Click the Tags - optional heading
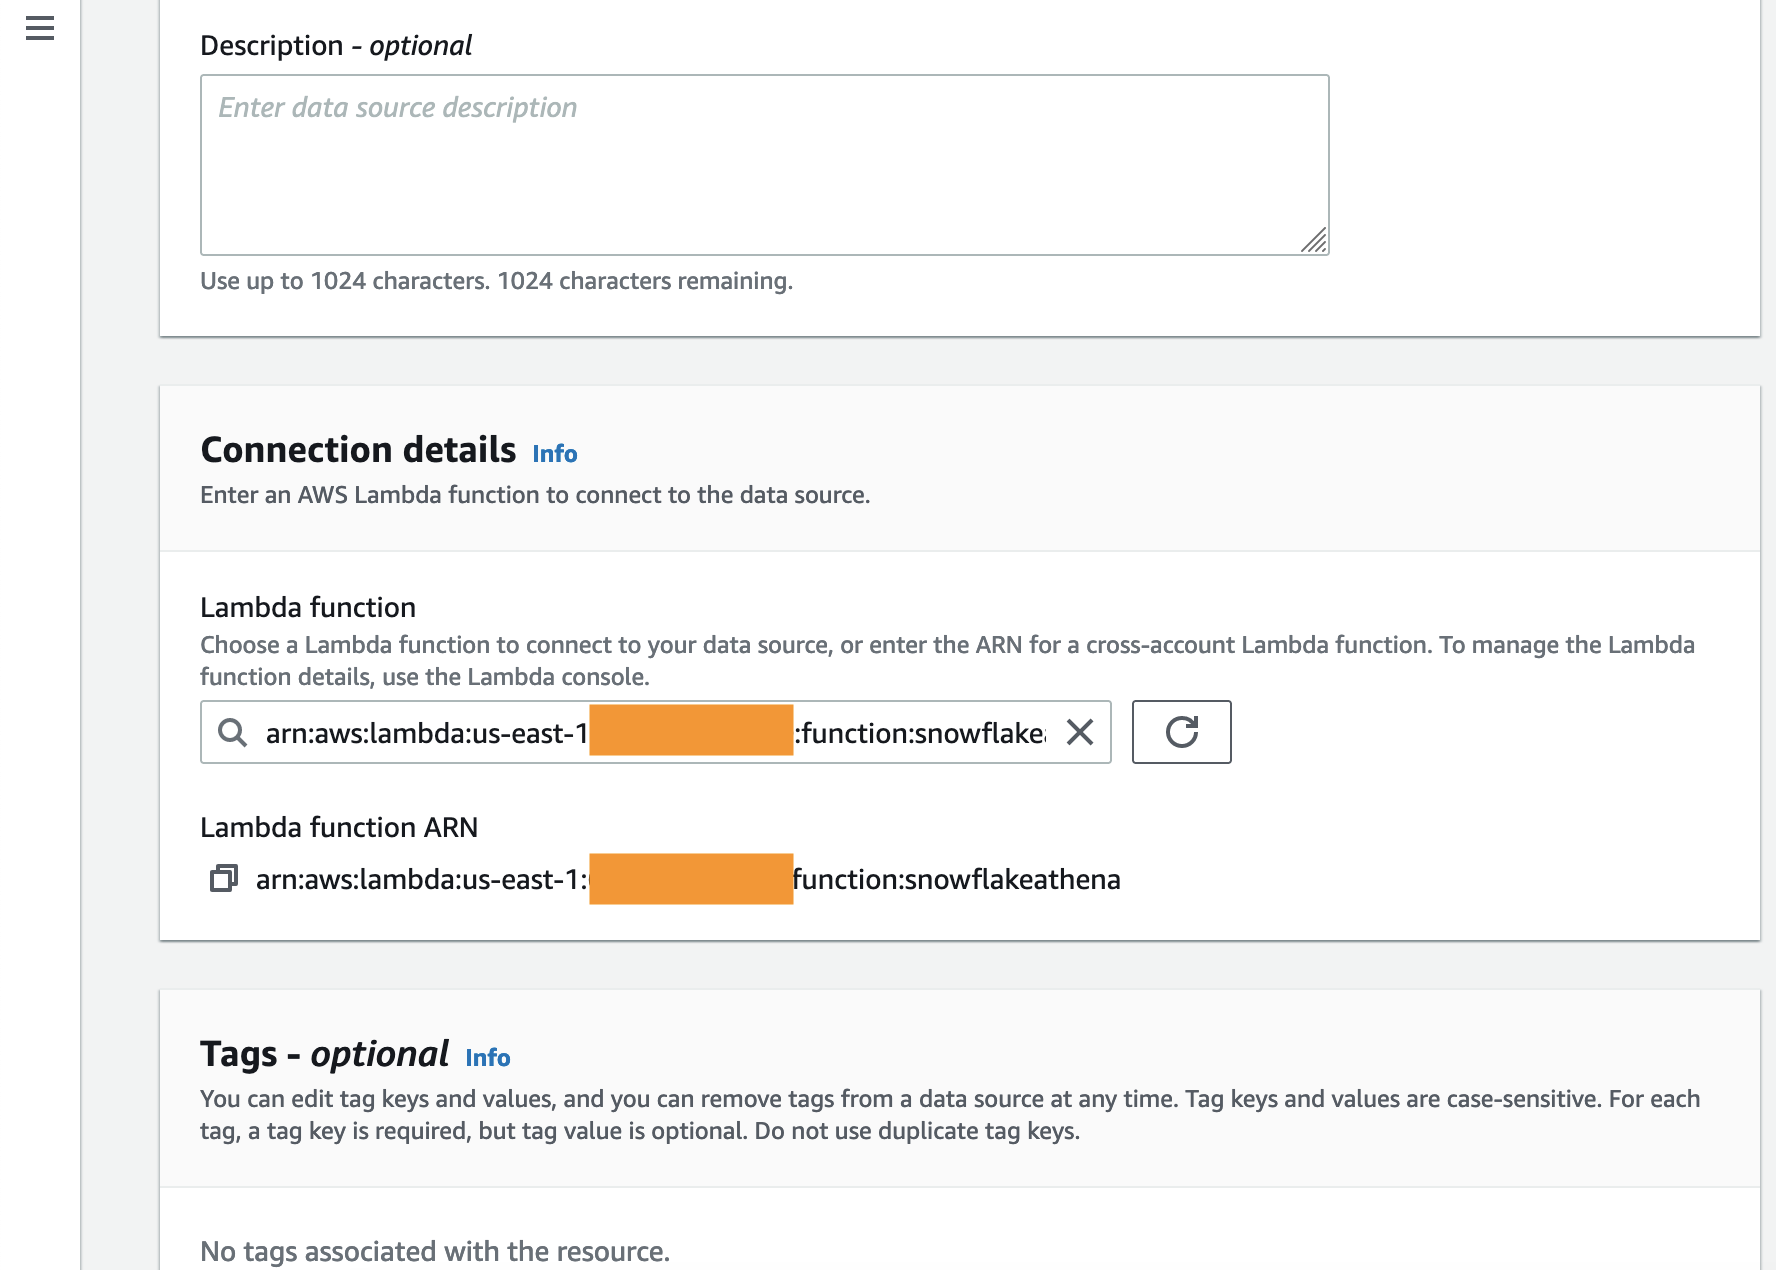The height and width of the screenshot is (1270, 1776). click(324, 1054)
